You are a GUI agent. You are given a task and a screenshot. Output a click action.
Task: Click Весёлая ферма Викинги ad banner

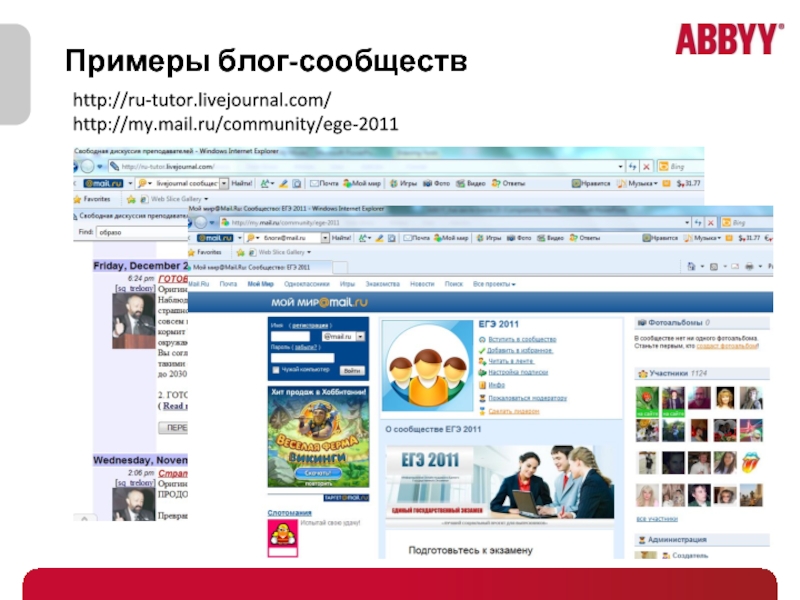coord(318,437)
